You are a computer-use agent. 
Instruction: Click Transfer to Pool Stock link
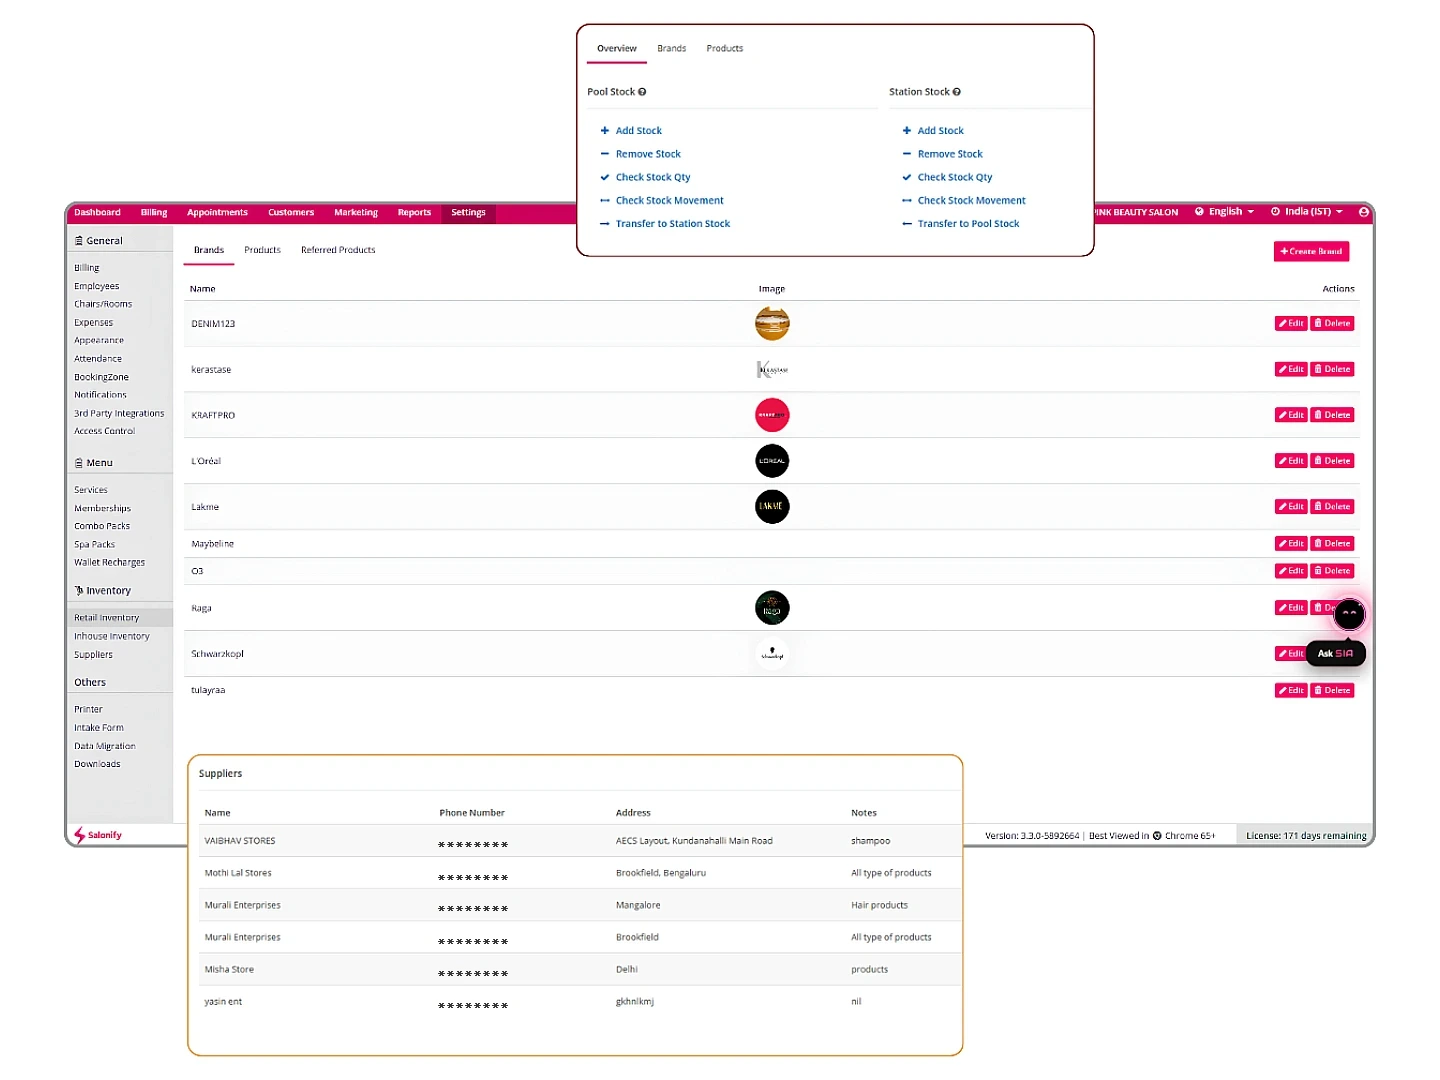tap(960, 224)
